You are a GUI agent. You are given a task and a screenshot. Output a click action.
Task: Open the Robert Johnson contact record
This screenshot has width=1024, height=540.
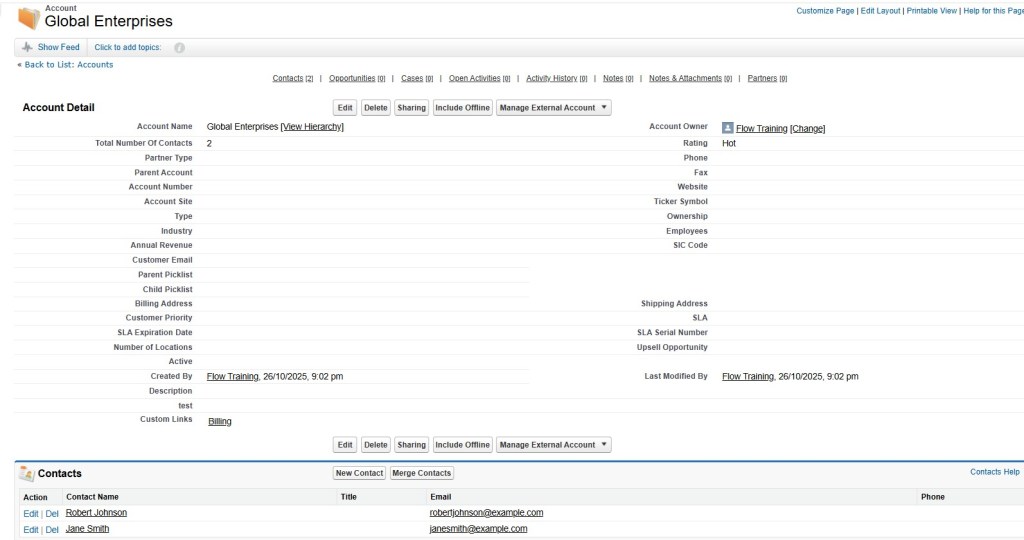(x=96, y=513)
